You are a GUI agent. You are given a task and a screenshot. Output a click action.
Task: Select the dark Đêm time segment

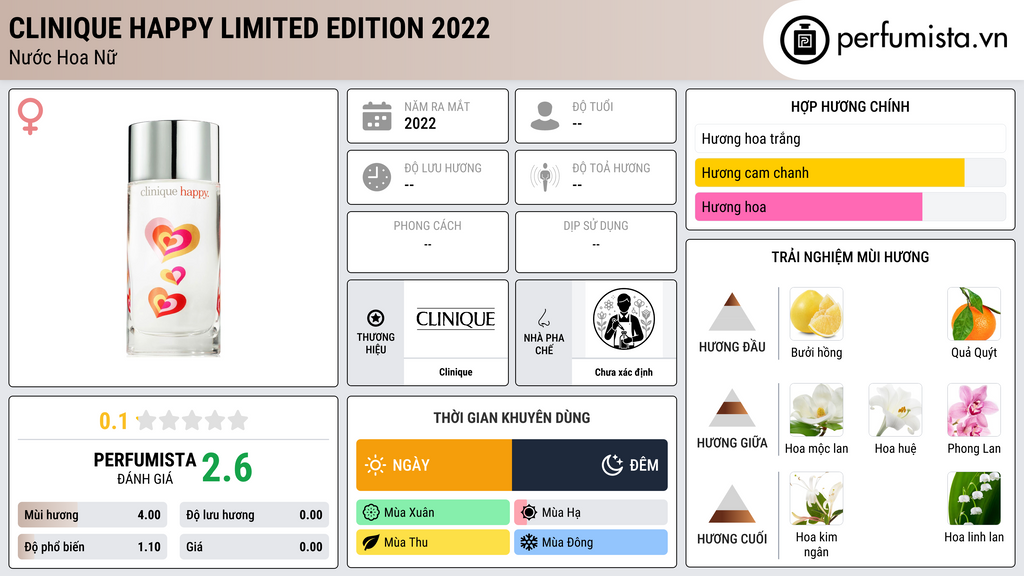point(590,465)
